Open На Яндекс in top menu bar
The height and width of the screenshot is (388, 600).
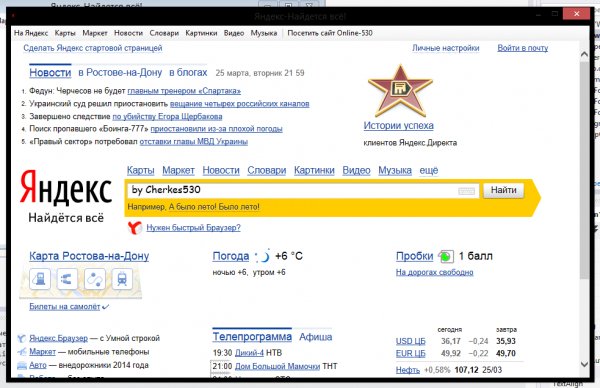pyautogui.click(x=31, y=33)
